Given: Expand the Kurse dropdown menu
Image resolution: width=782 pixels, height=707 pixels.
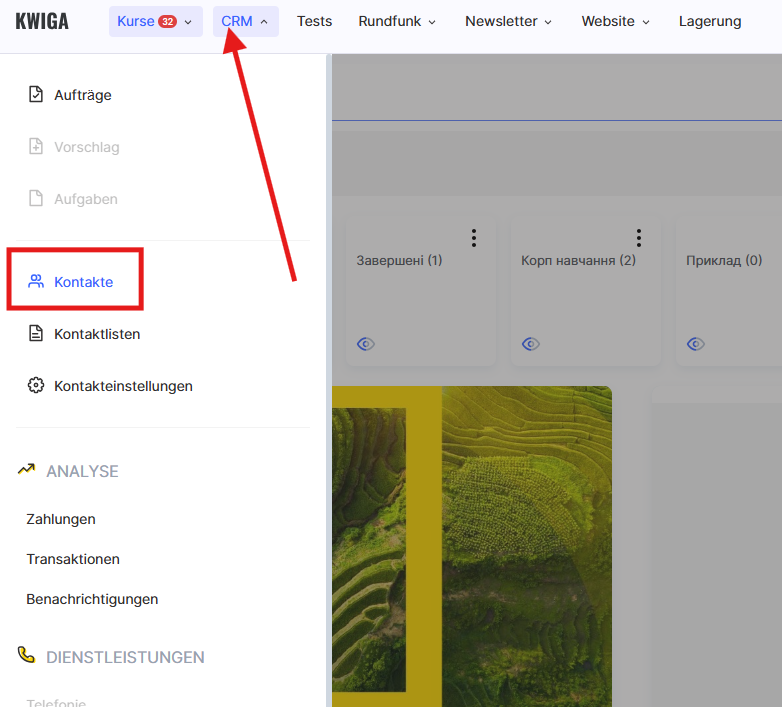Looking at the screenshot, I should (155, 21).
